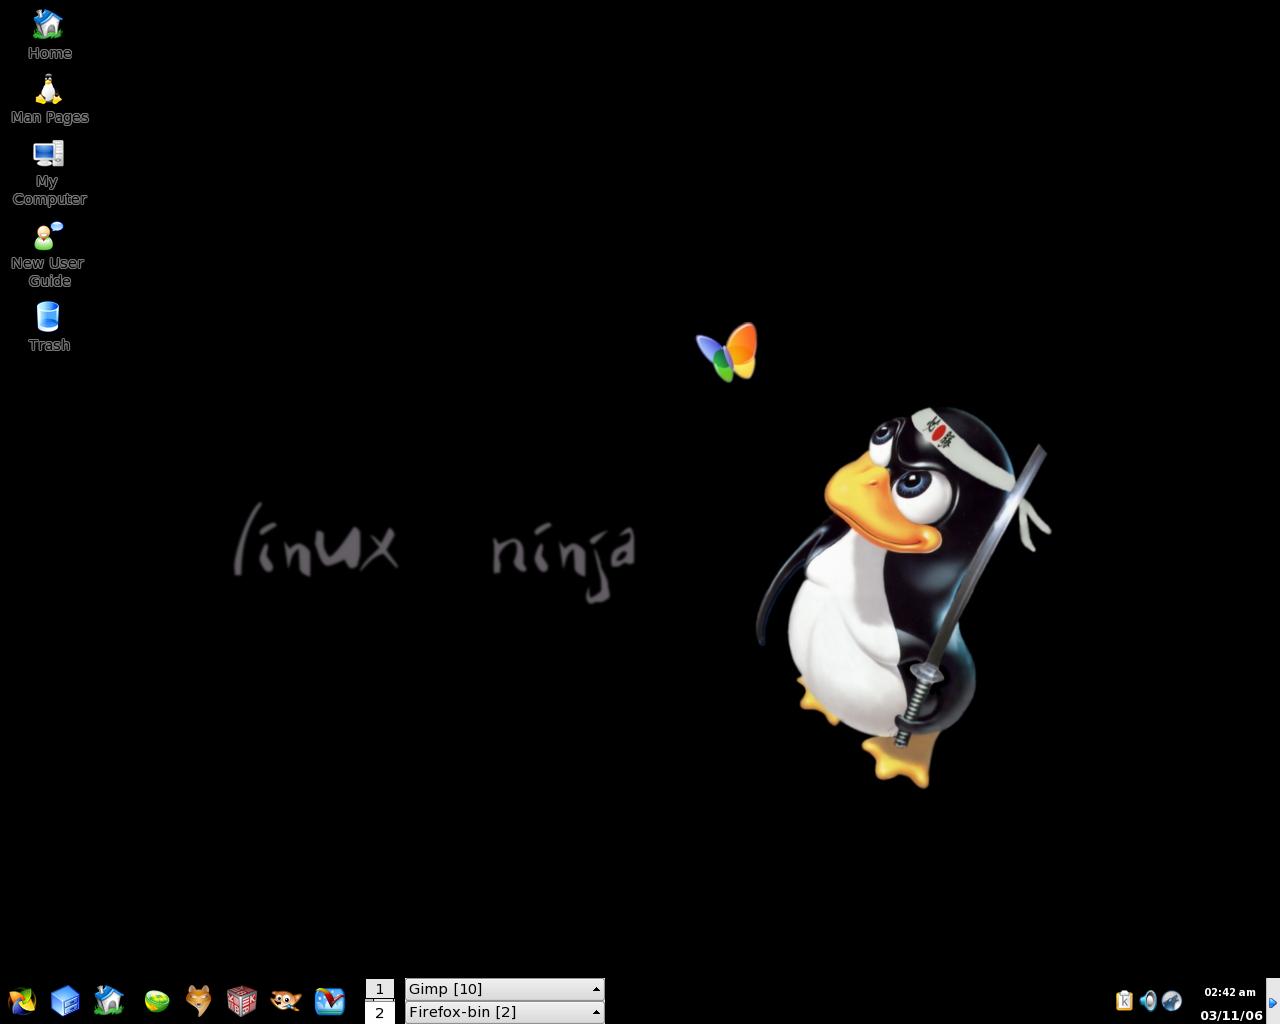The width and height of the screenshot is (1280, 1024).
Task: Open the volume speaker tray icon
Action: click(x=1148, y=1000)
